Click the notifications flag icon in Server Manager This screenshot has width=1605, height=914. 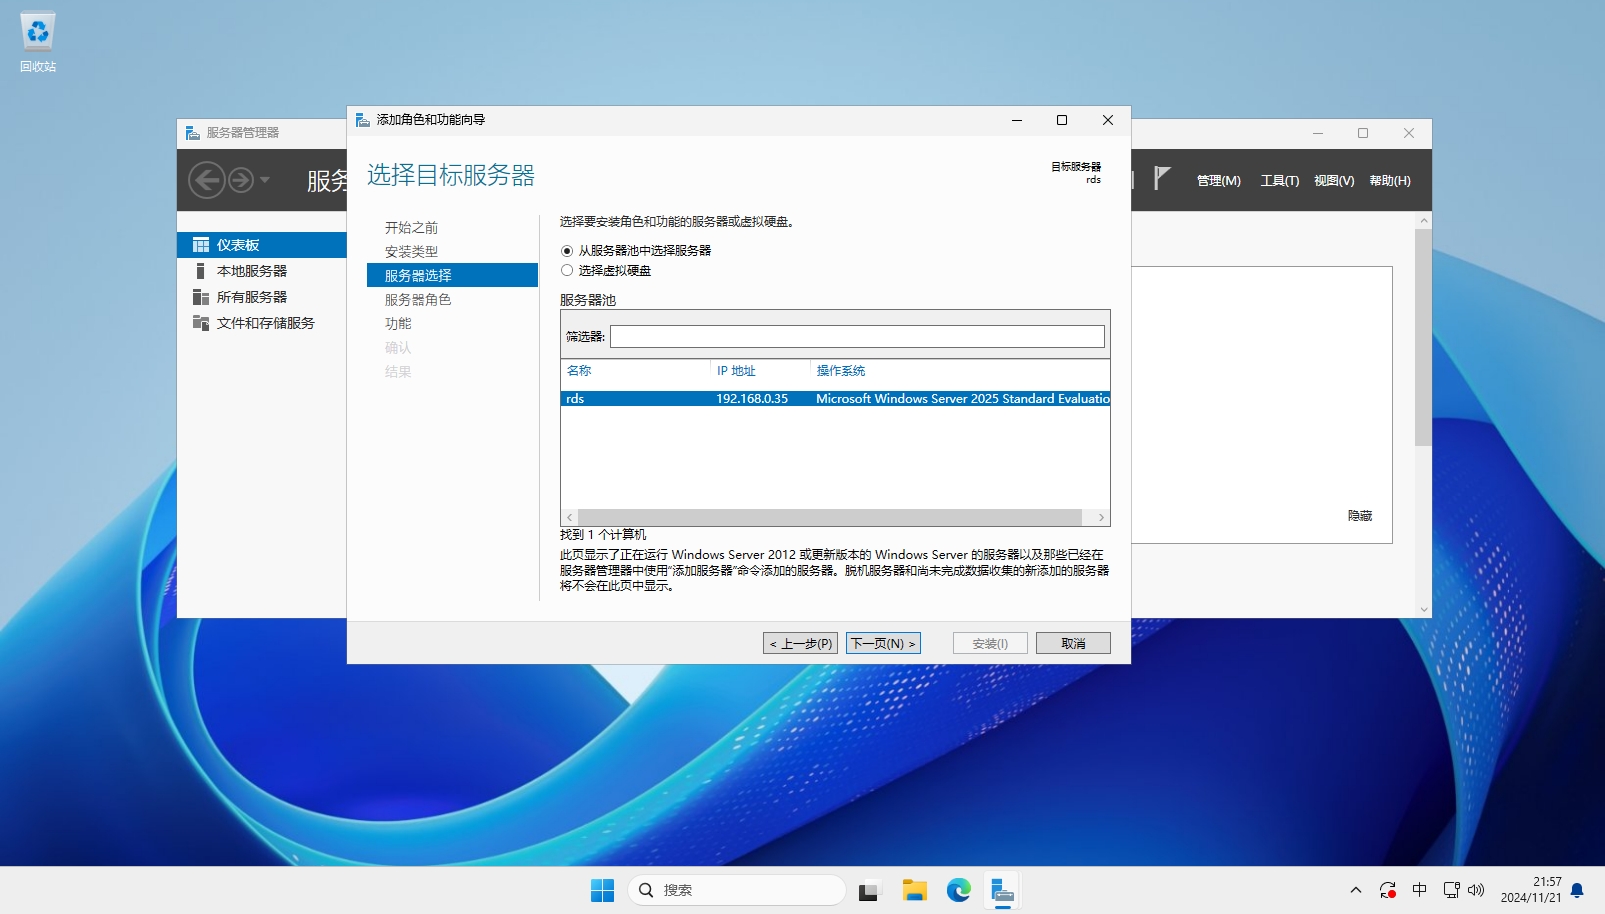tap(1161, 179)
